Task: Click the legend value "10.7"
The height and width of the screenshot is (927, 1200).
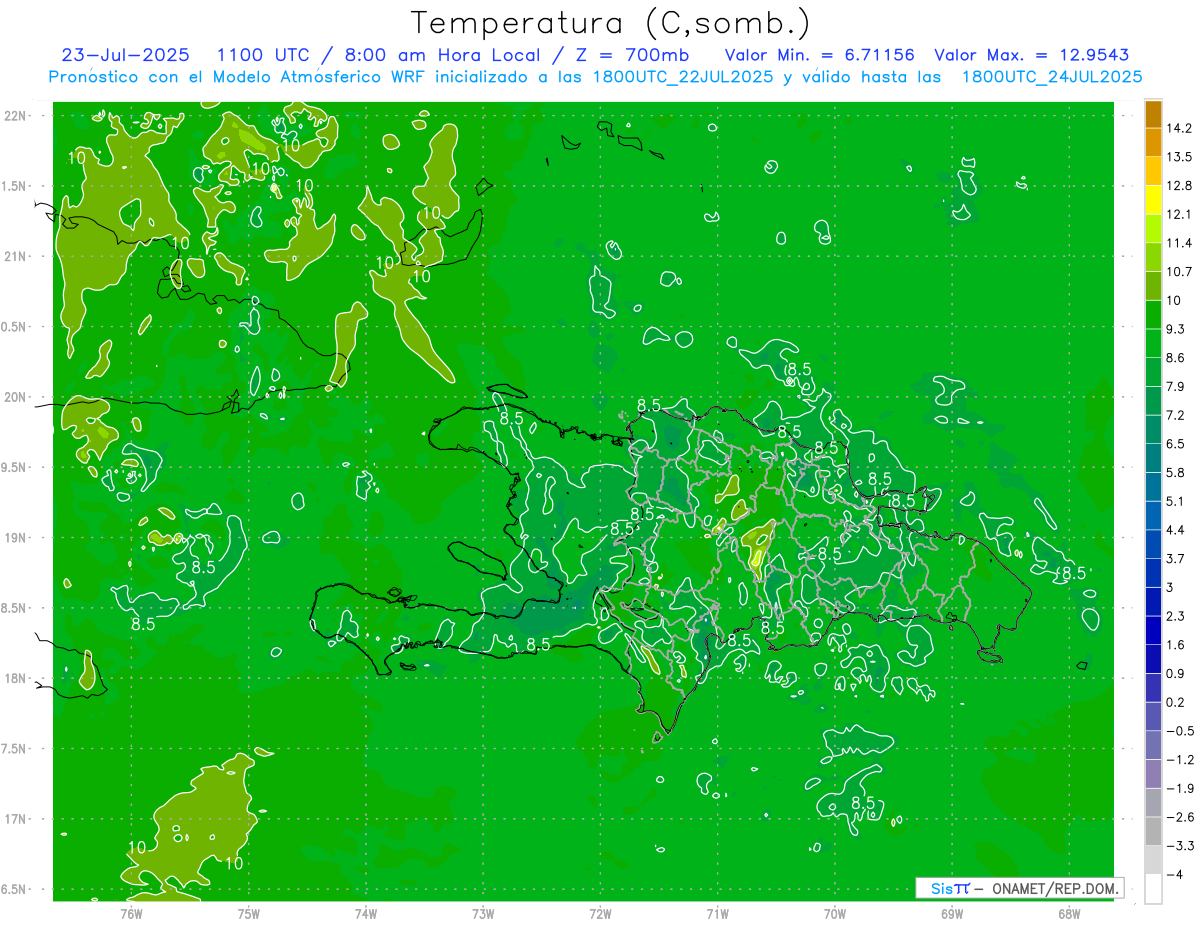Action: pyautogui.click(x=1179, y=272)
